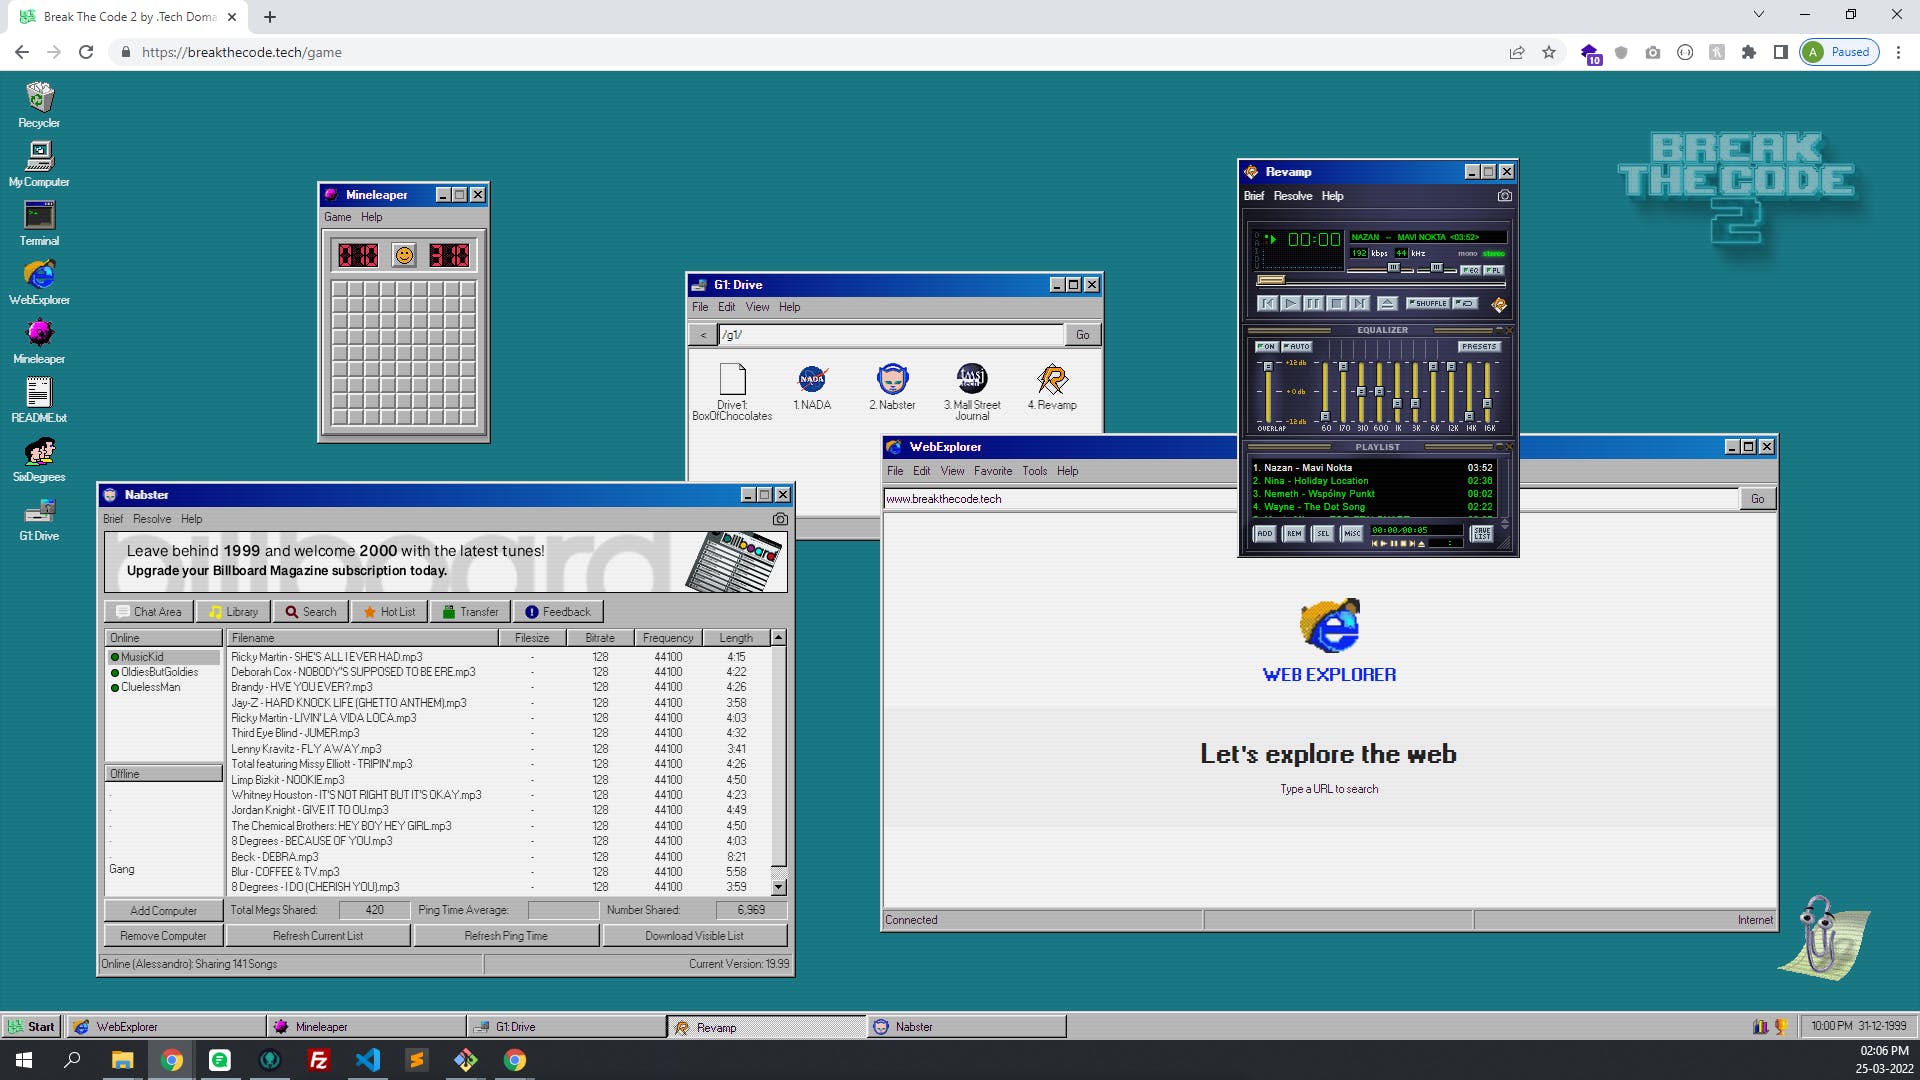Open Favorite menu in WebExplorer
The width and height of the screenshot is (1920, 1080).
click(x=992, y=471)
